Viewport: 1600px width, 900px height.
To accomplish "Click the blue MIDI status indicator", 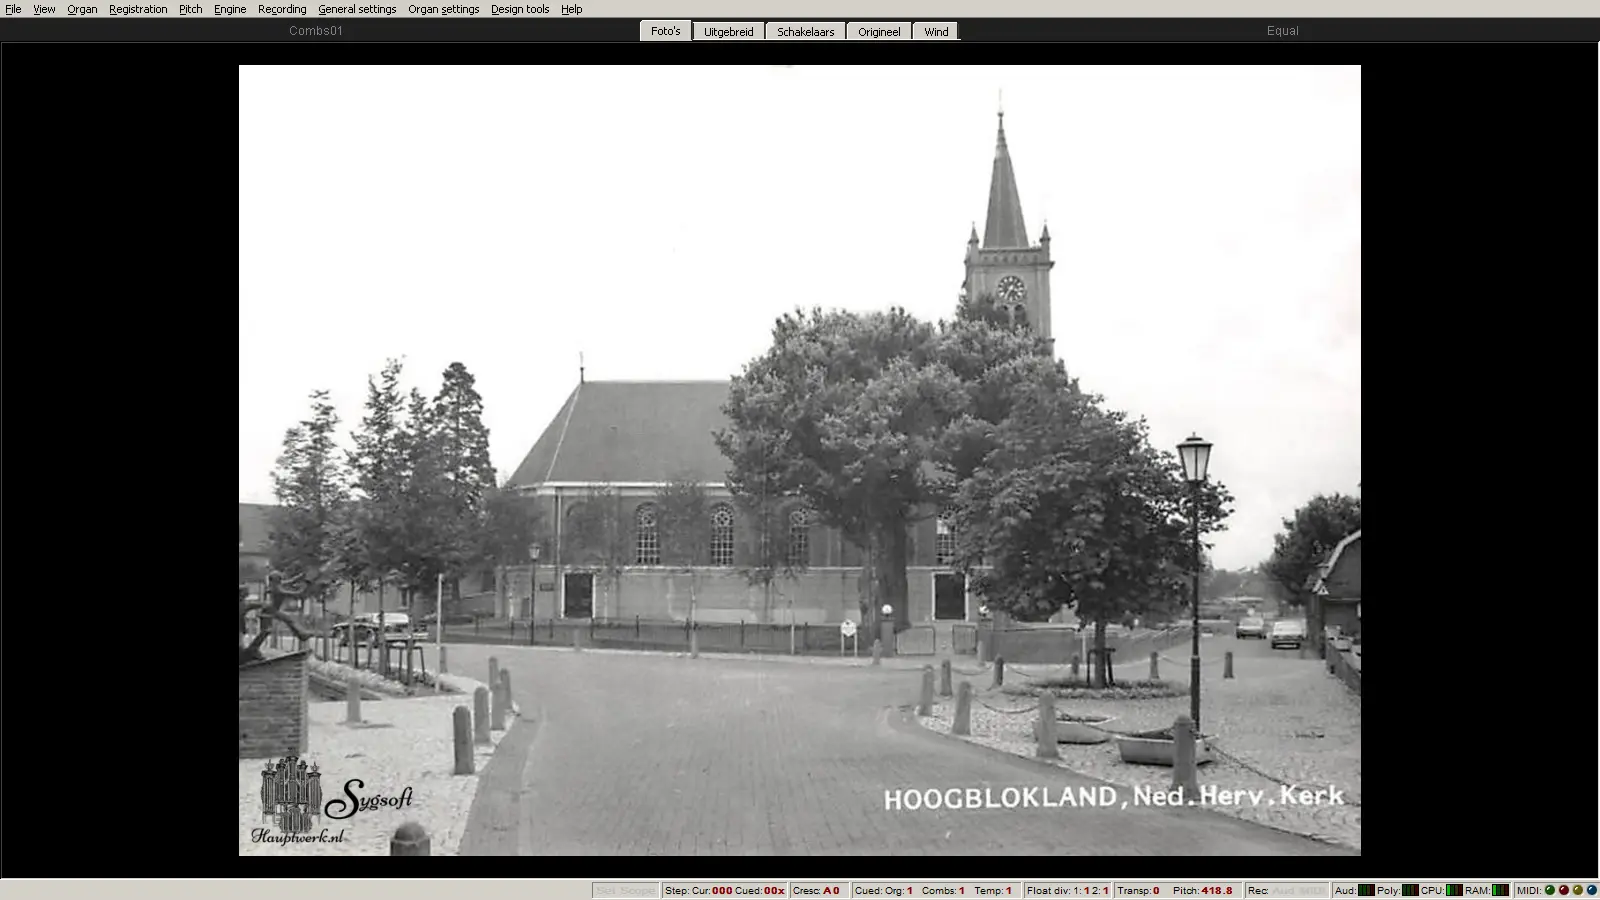I will [1592, 890].
